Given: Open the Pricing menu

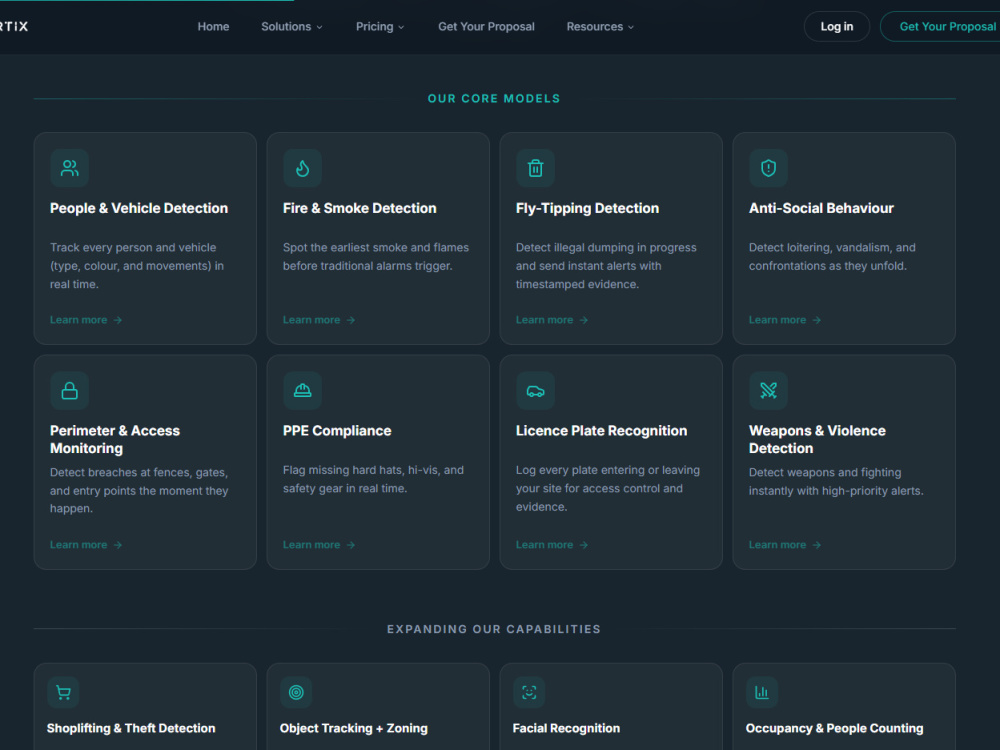Looking at the screenshot, I should coord(380,27).
